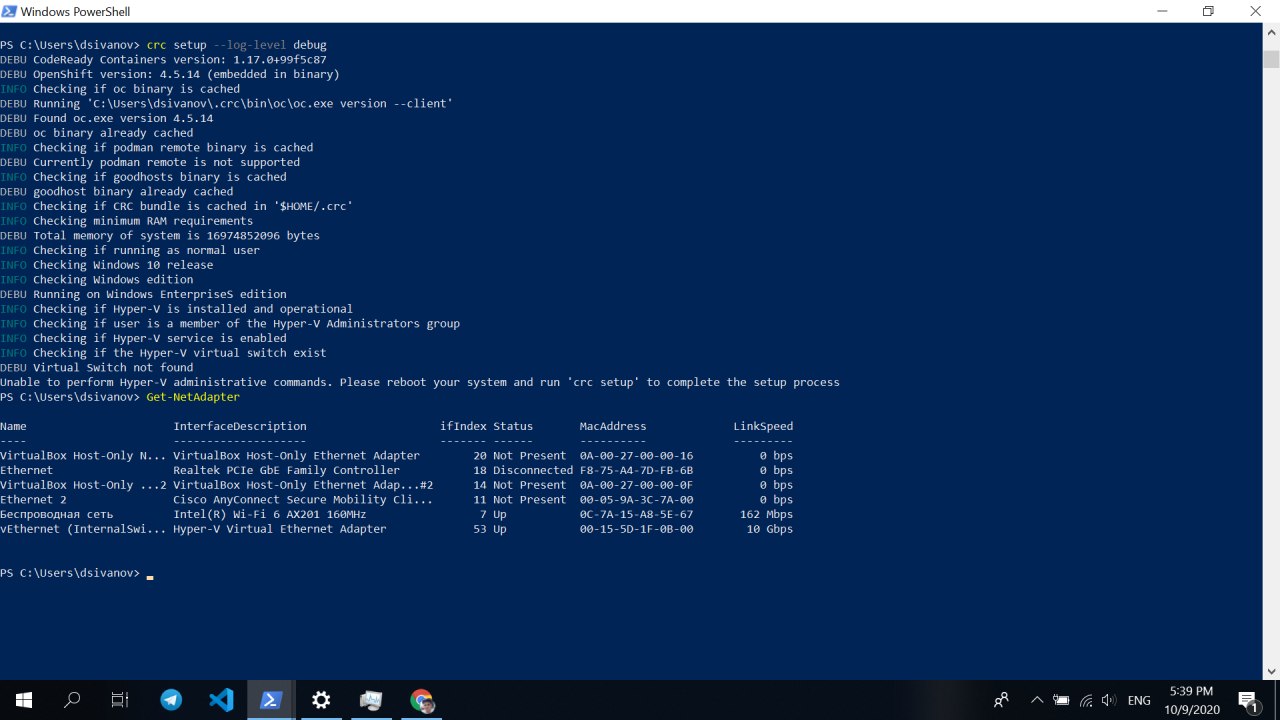Switch the ENG input language

point(1139,700)
